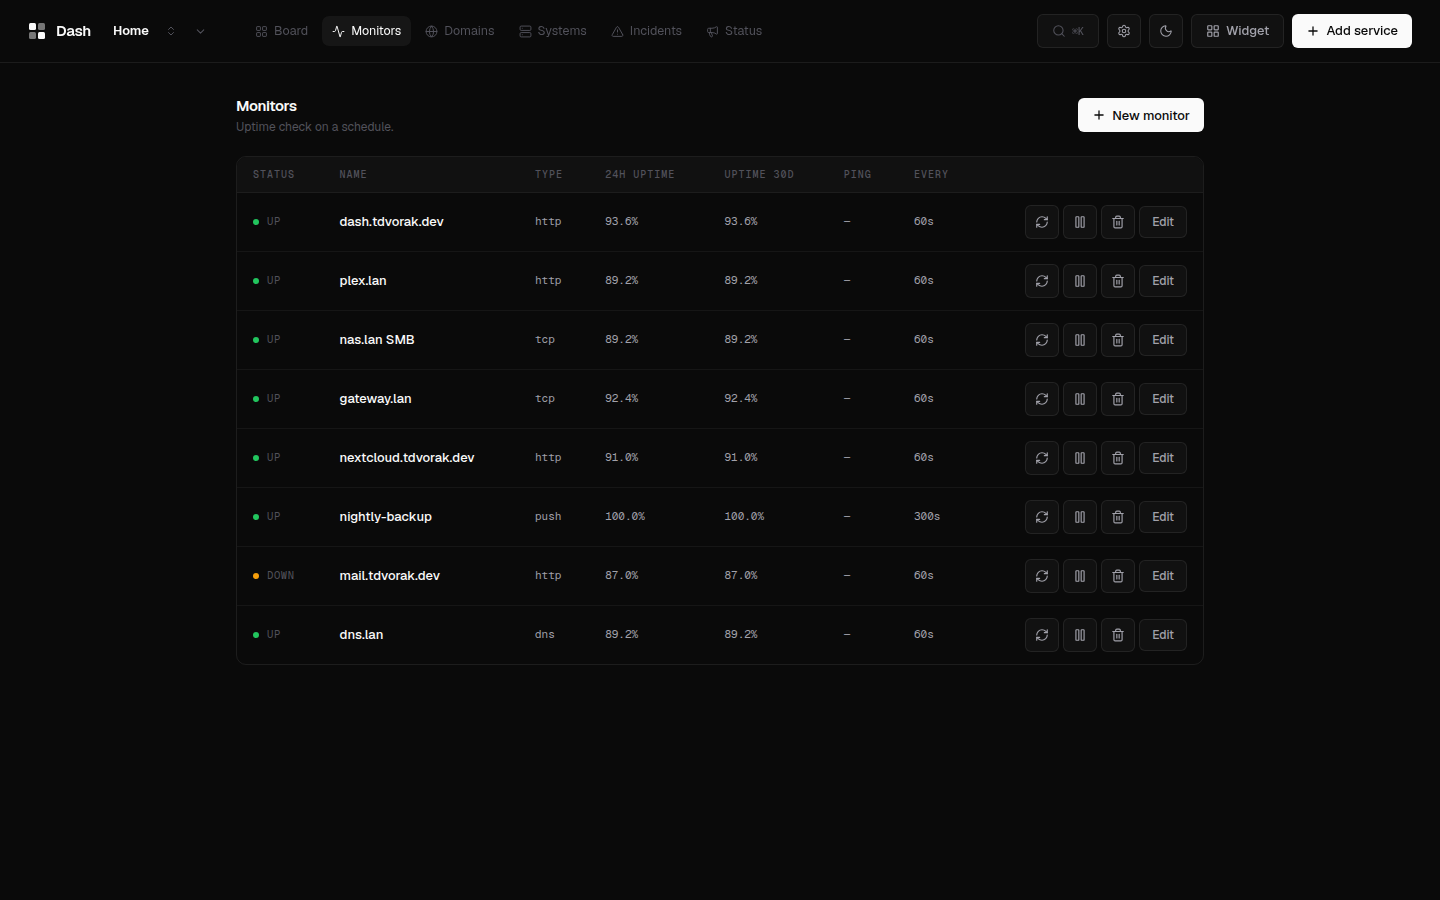The height and width of the screenshot is (900, 1440).
Task: Open the plex.lan monitor name
Action: pyautogui.click(x=363, y=281)
